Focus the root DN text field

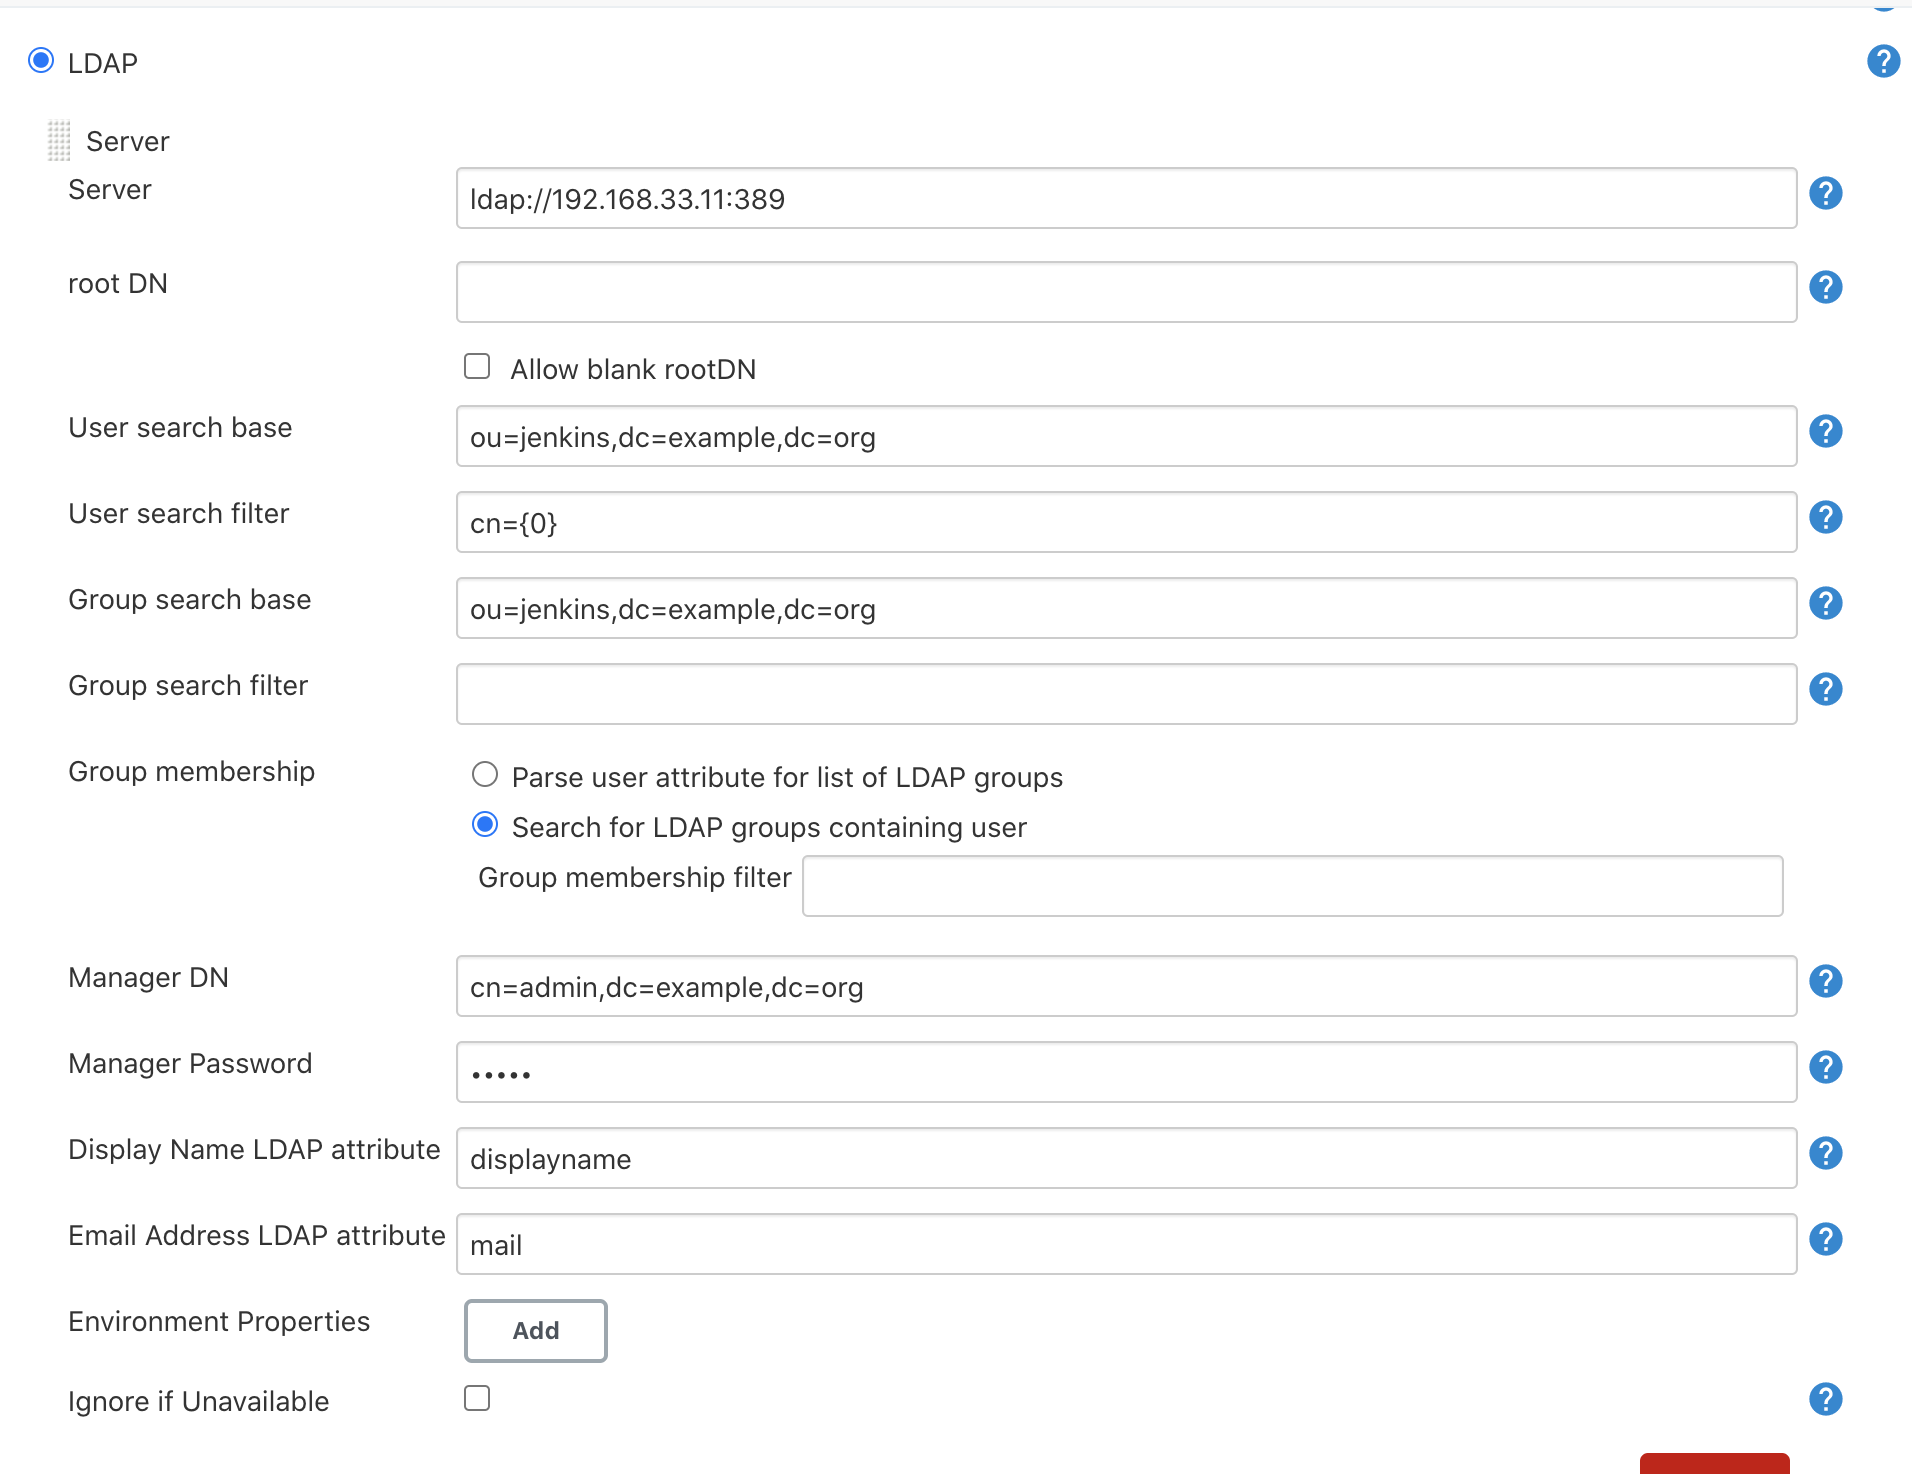[x=1126, y=292]
